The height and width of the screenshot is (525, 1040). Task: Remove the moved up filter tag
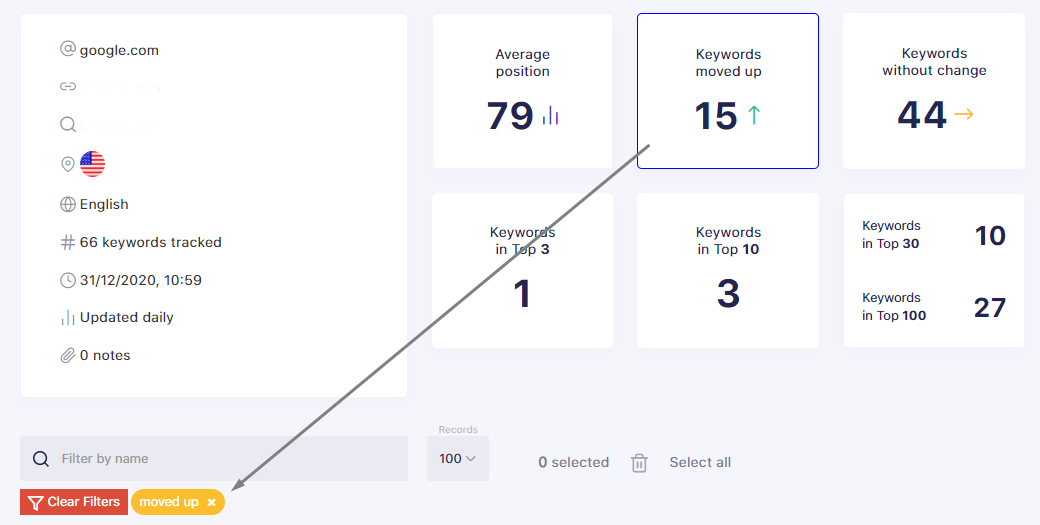(x=211, y=502)
